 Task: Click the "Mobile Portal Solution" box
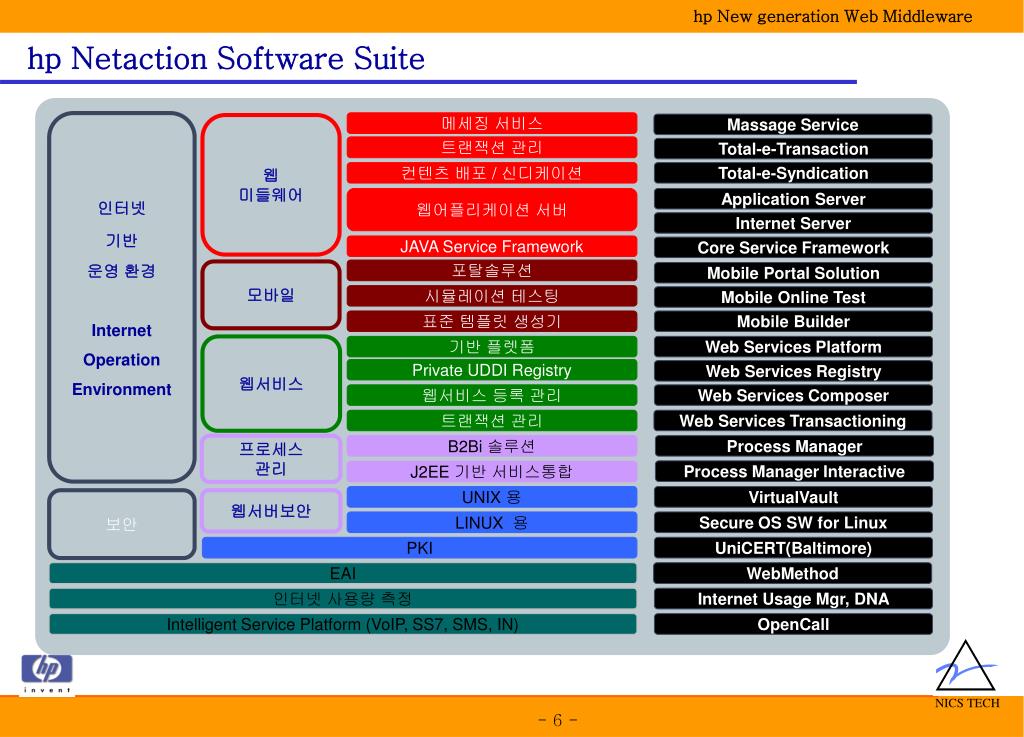pyautogui.click(x=793, y=273)
